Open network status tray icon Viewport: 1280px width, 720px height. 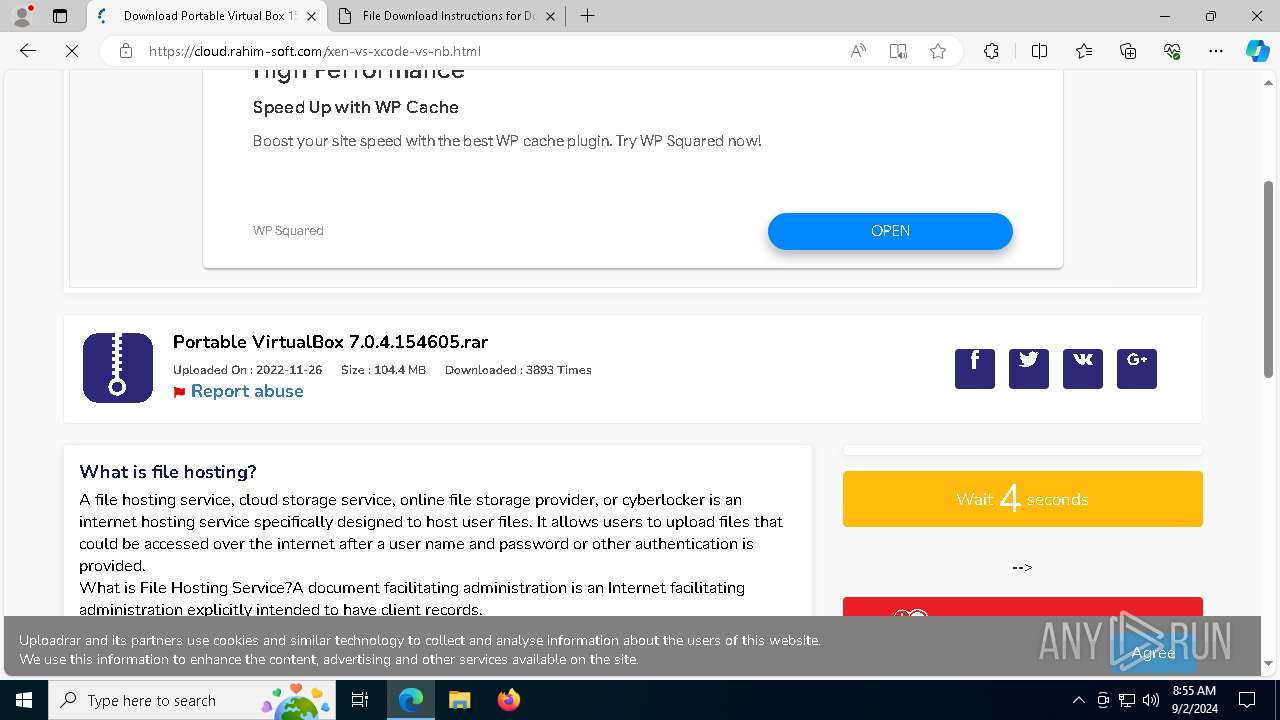point(1127,700)
